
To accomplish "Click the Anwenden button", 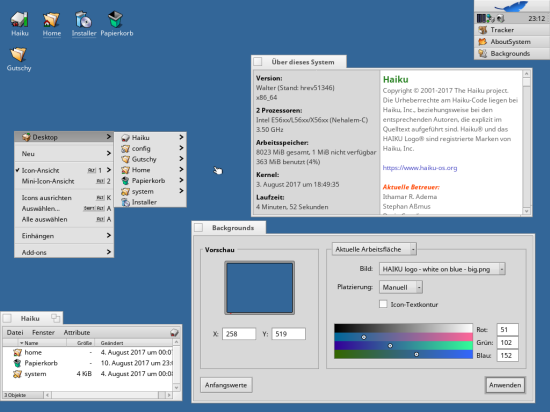I will [x=505, y=385].
